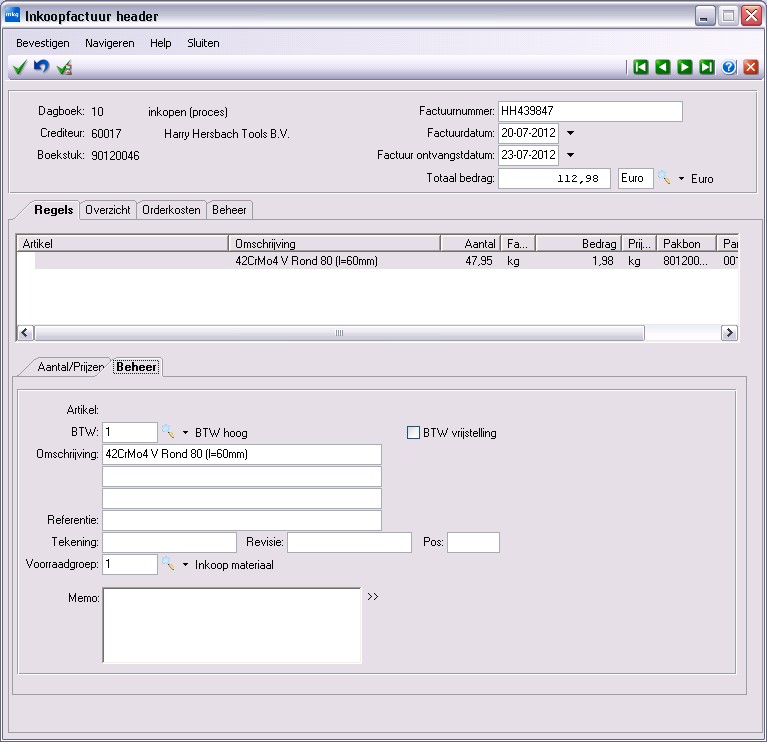Click the Fa... column header

[518, 244]
